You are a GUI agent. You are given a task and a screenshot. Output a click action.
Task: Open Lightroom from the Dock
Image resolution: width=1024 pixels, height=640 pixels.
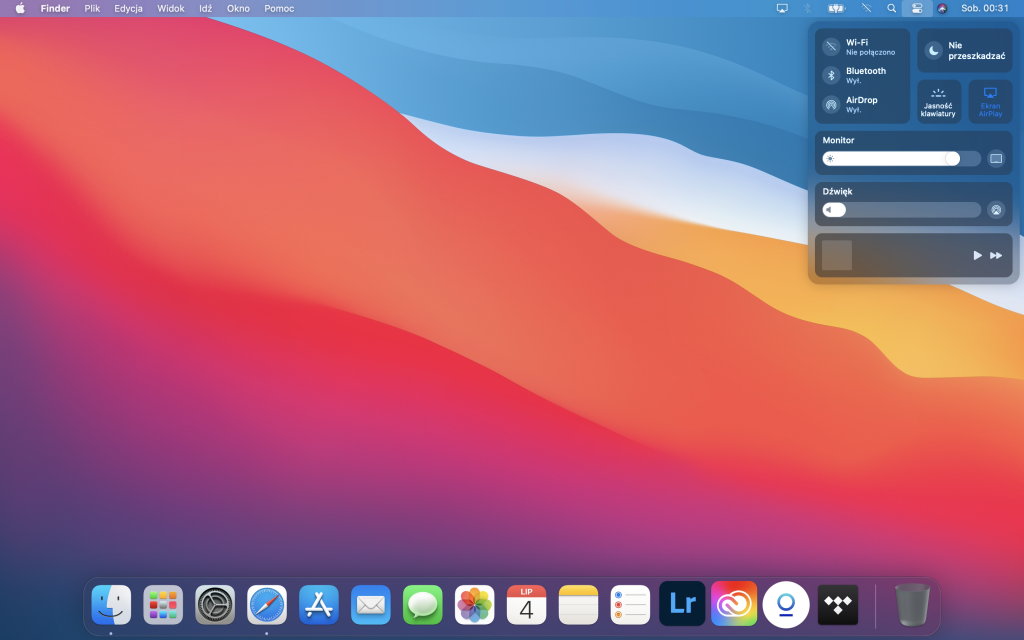coord(682,604)
